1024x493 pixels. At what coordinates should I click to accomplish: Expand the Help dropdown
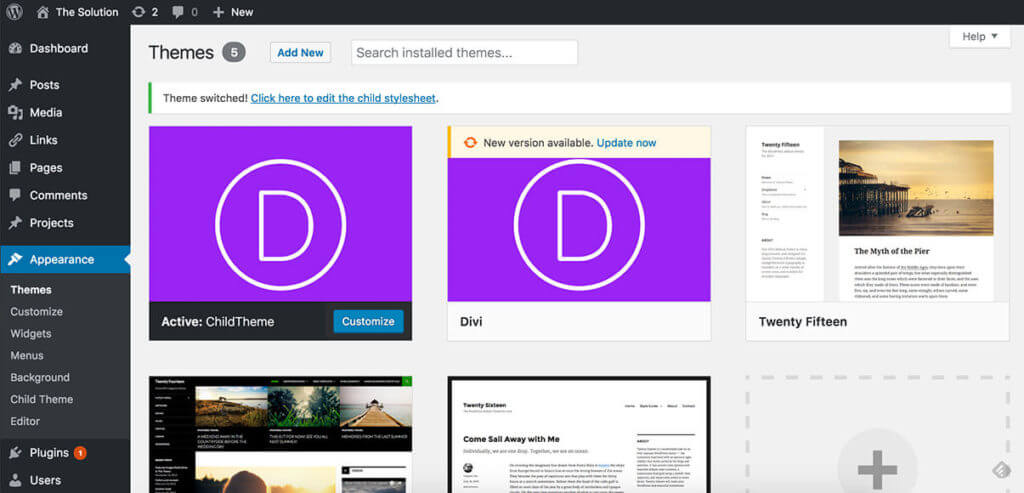(x=980, y=37)
